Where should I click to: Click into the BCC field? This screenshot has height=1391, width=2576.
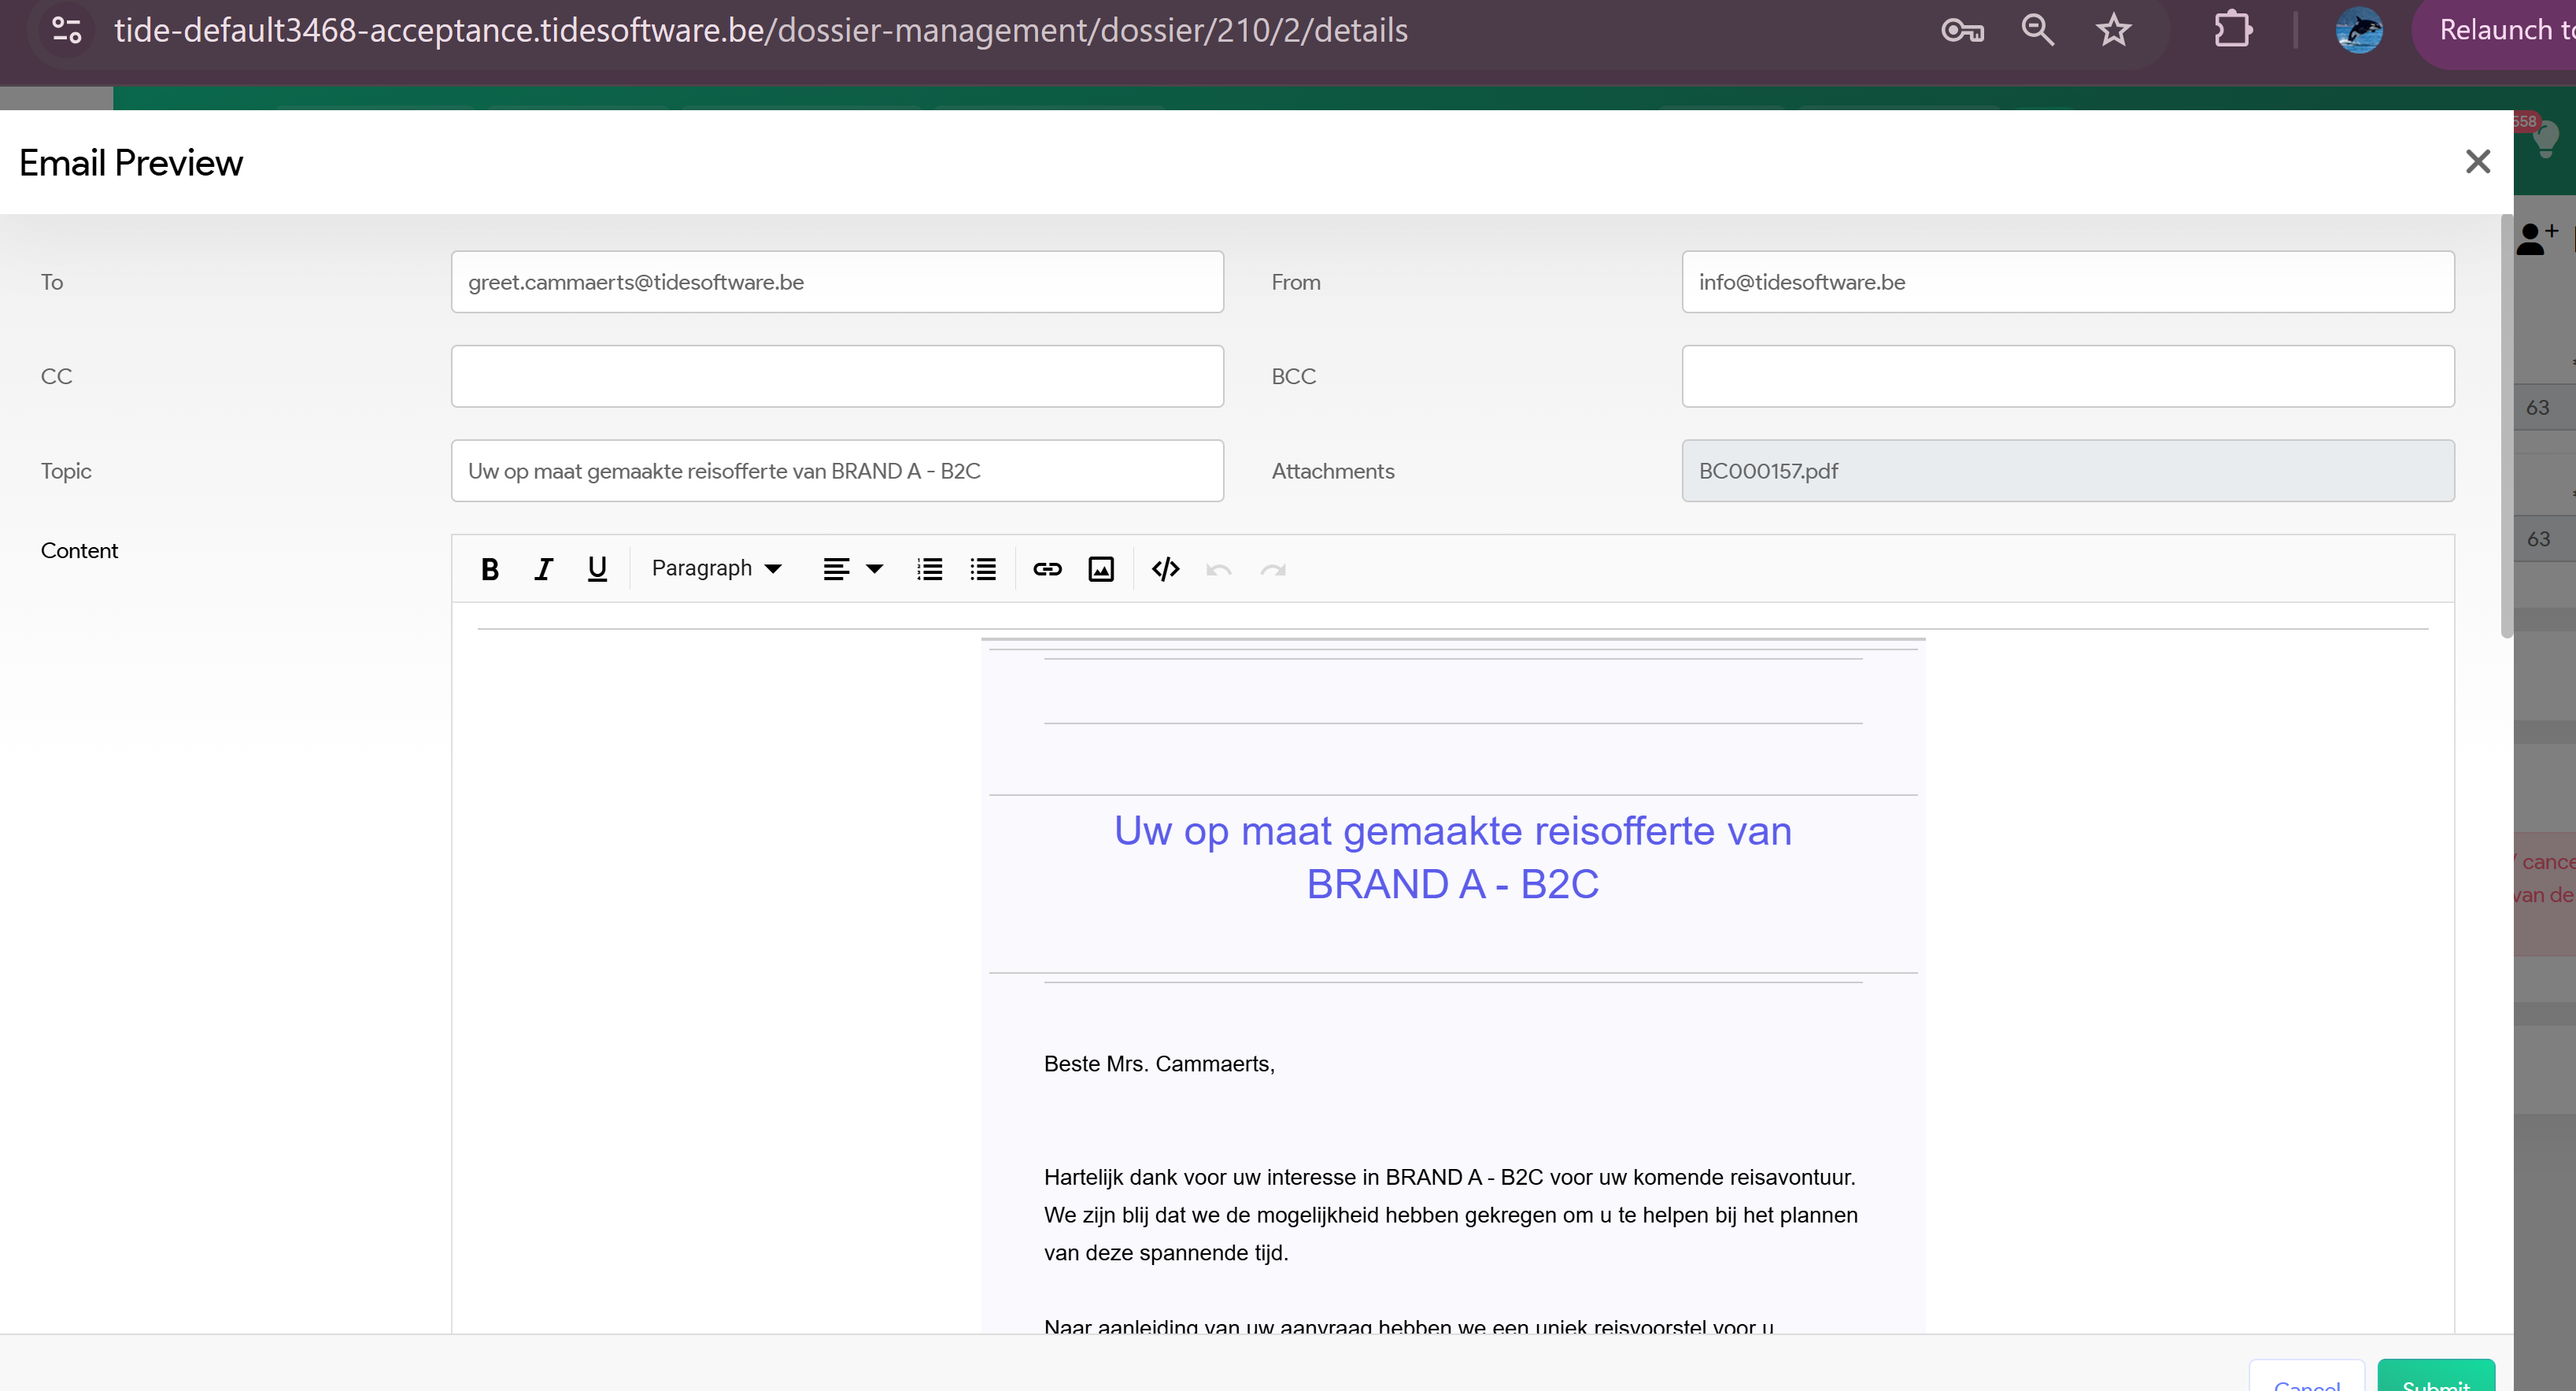(2067, 376)
